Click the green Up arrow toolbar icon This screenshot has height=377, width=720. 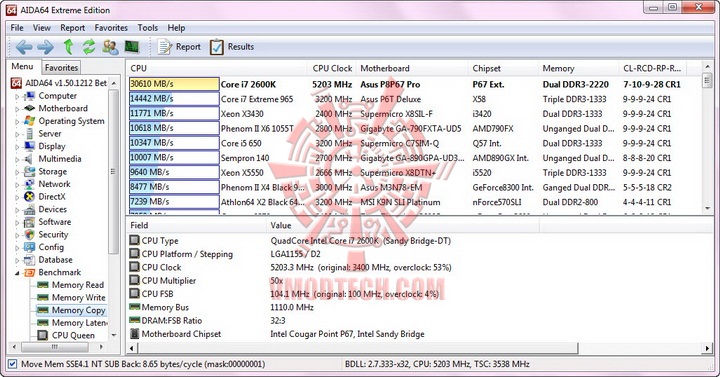68,47
